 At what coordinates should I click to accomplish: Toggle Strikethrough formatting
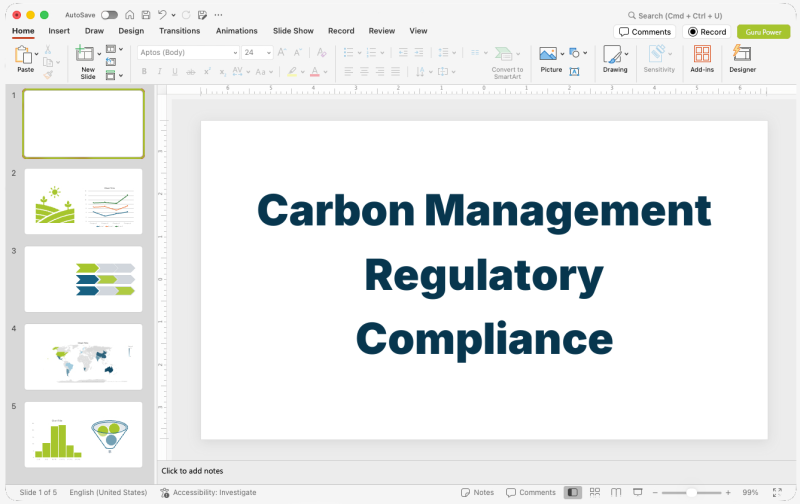pyautogui.click(x=191, y=72)
